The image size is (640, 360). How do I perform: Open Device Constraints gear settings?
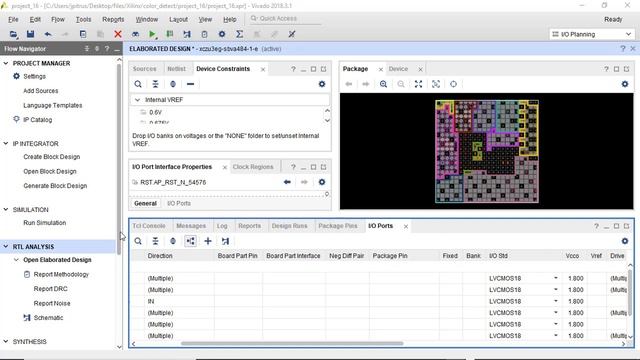tap(322, 84)
